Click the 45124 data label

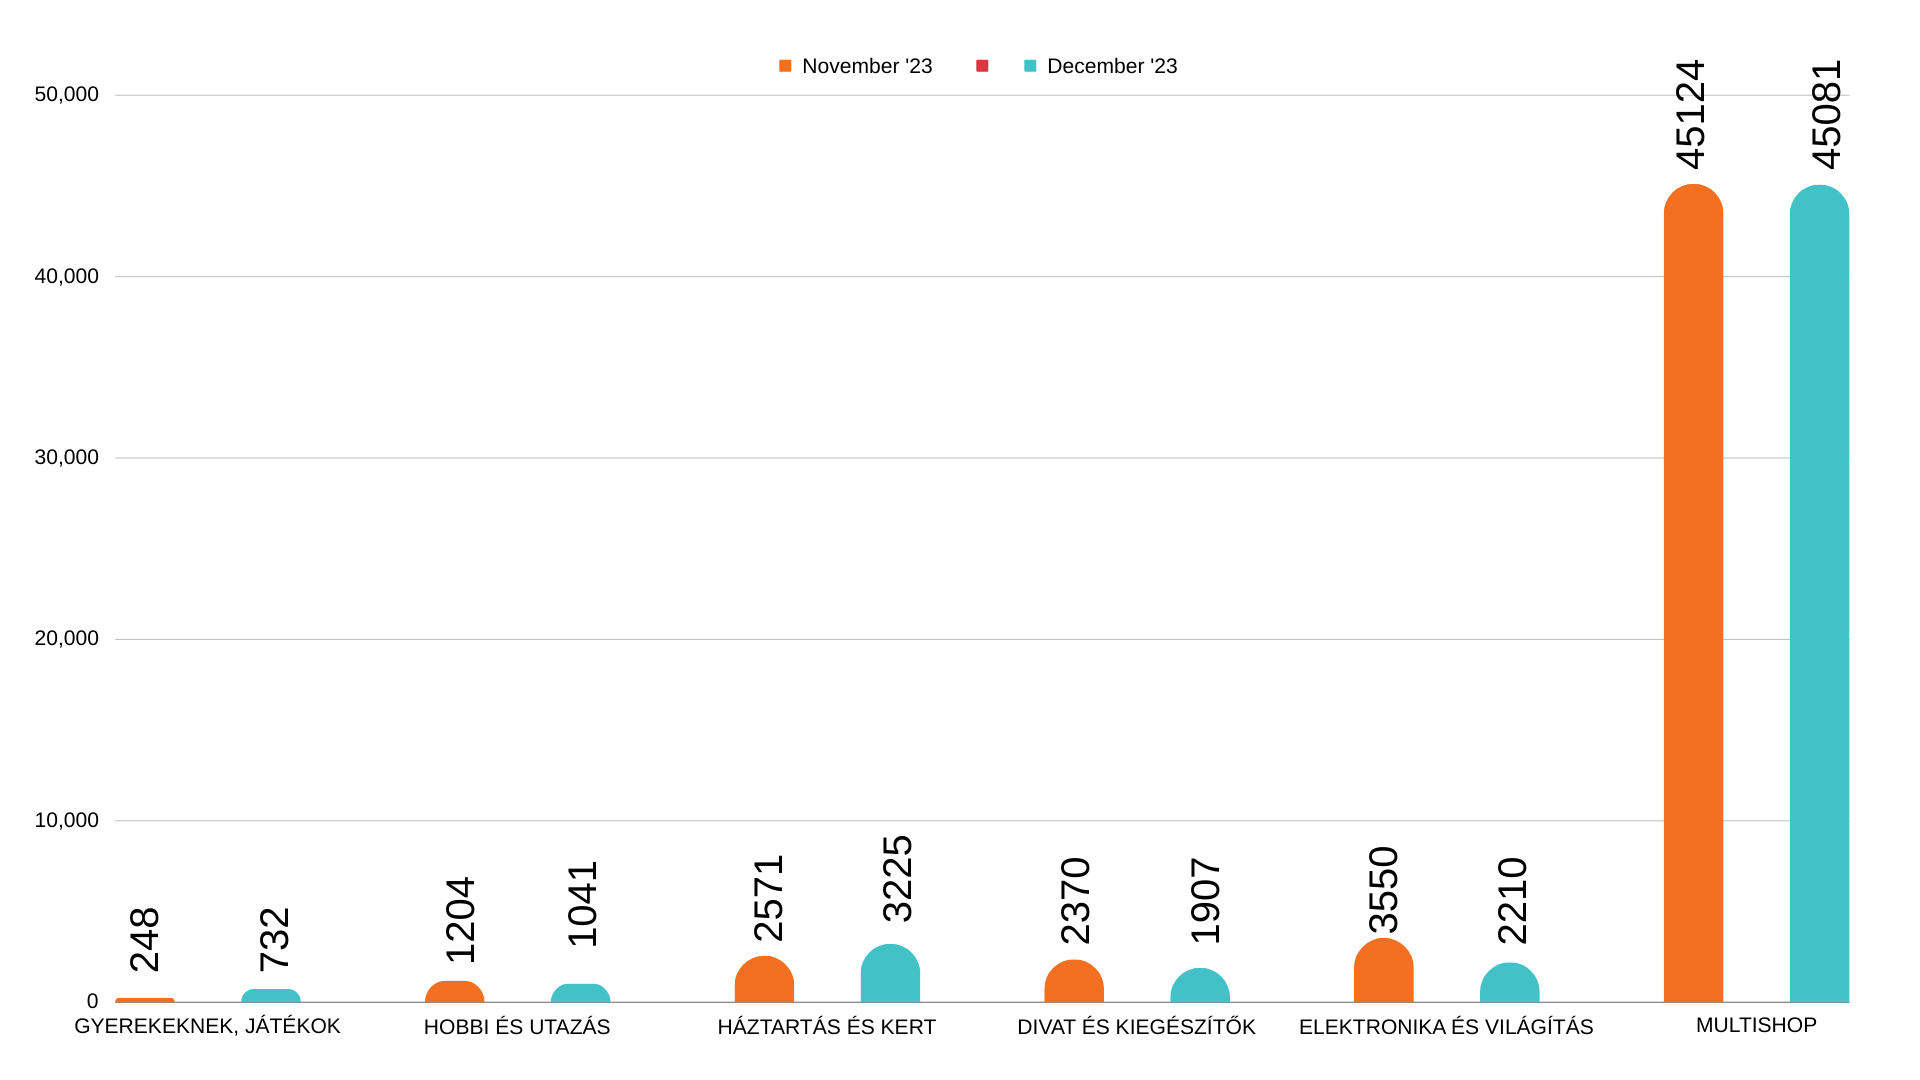pos(1690,115)
